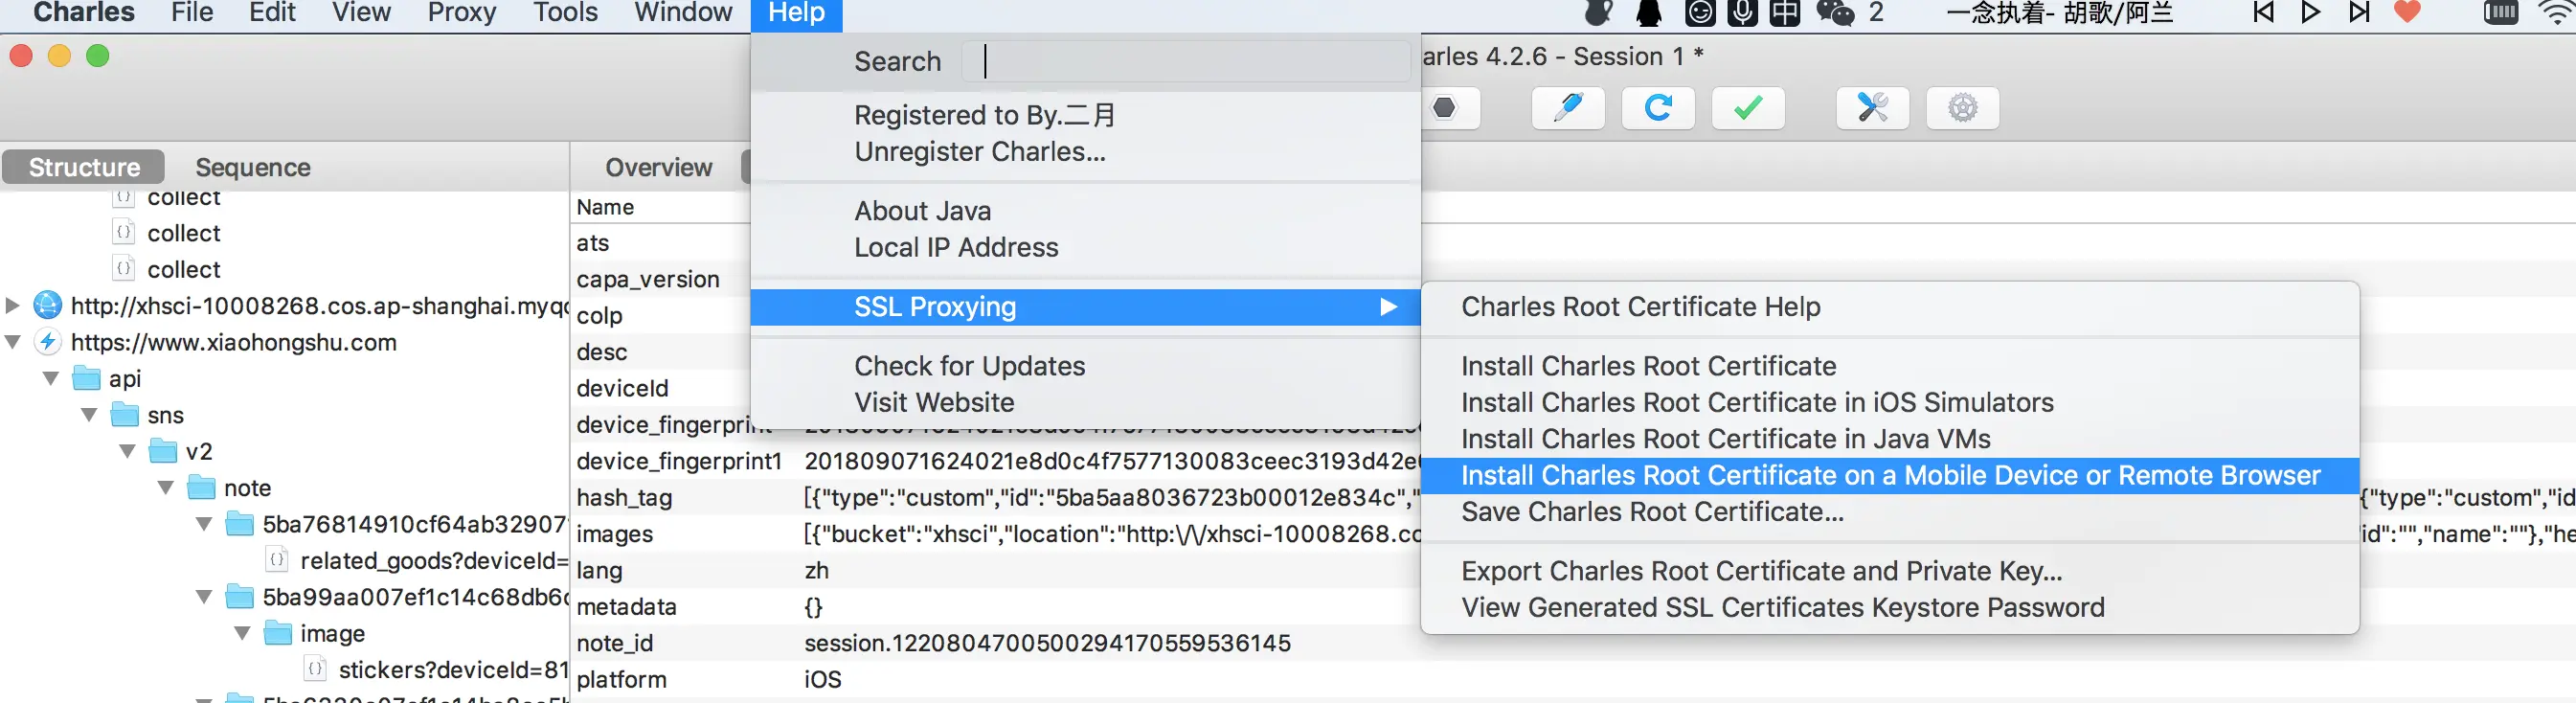The width and height of the screenshot is (2576, 703).
Task: Click the QQ penguin icon in menu bar
Action: click(1649, 12)
